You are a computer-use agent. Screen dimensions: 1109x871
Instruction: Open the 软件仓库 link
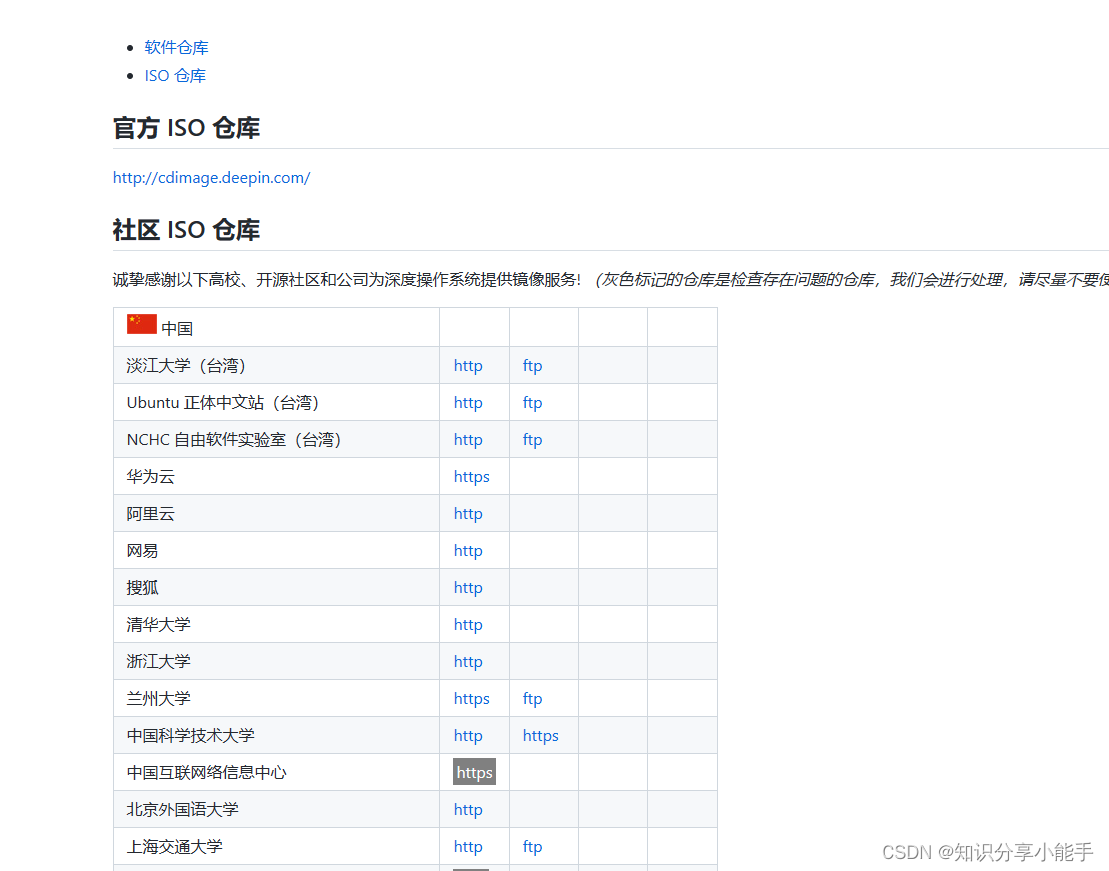176,47
